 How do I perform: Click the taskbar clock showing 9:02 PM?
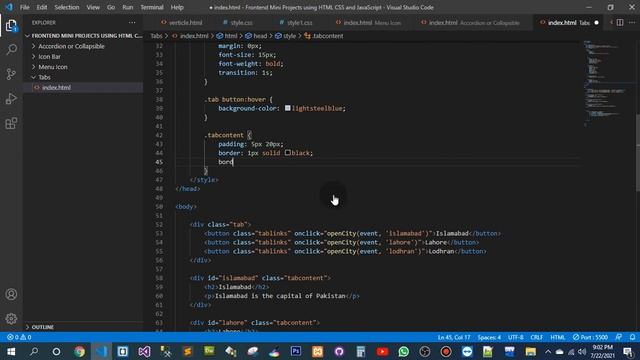[602, 351]
